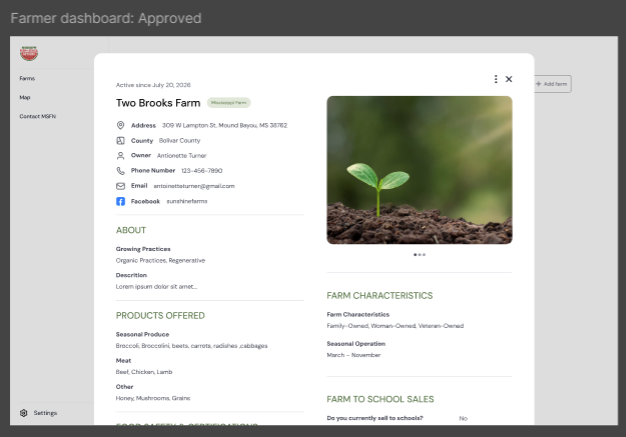Screen dimensions: 626x437
Task: Click Honey, Mushrooms, Grains text
Action: (x=153, y=398)
